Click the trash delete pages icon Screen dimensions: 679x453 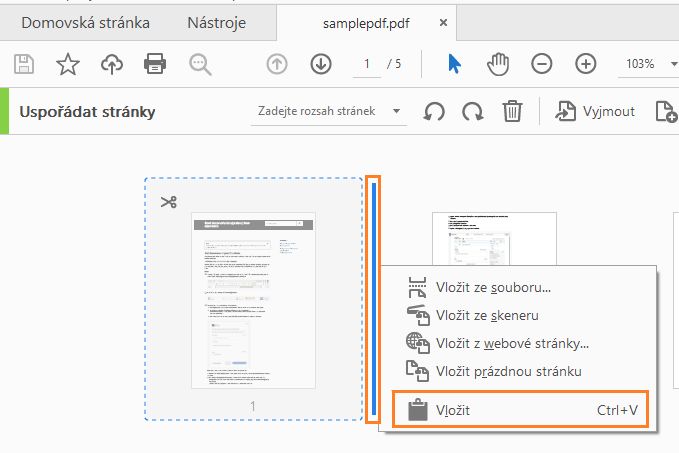point(512,111)
